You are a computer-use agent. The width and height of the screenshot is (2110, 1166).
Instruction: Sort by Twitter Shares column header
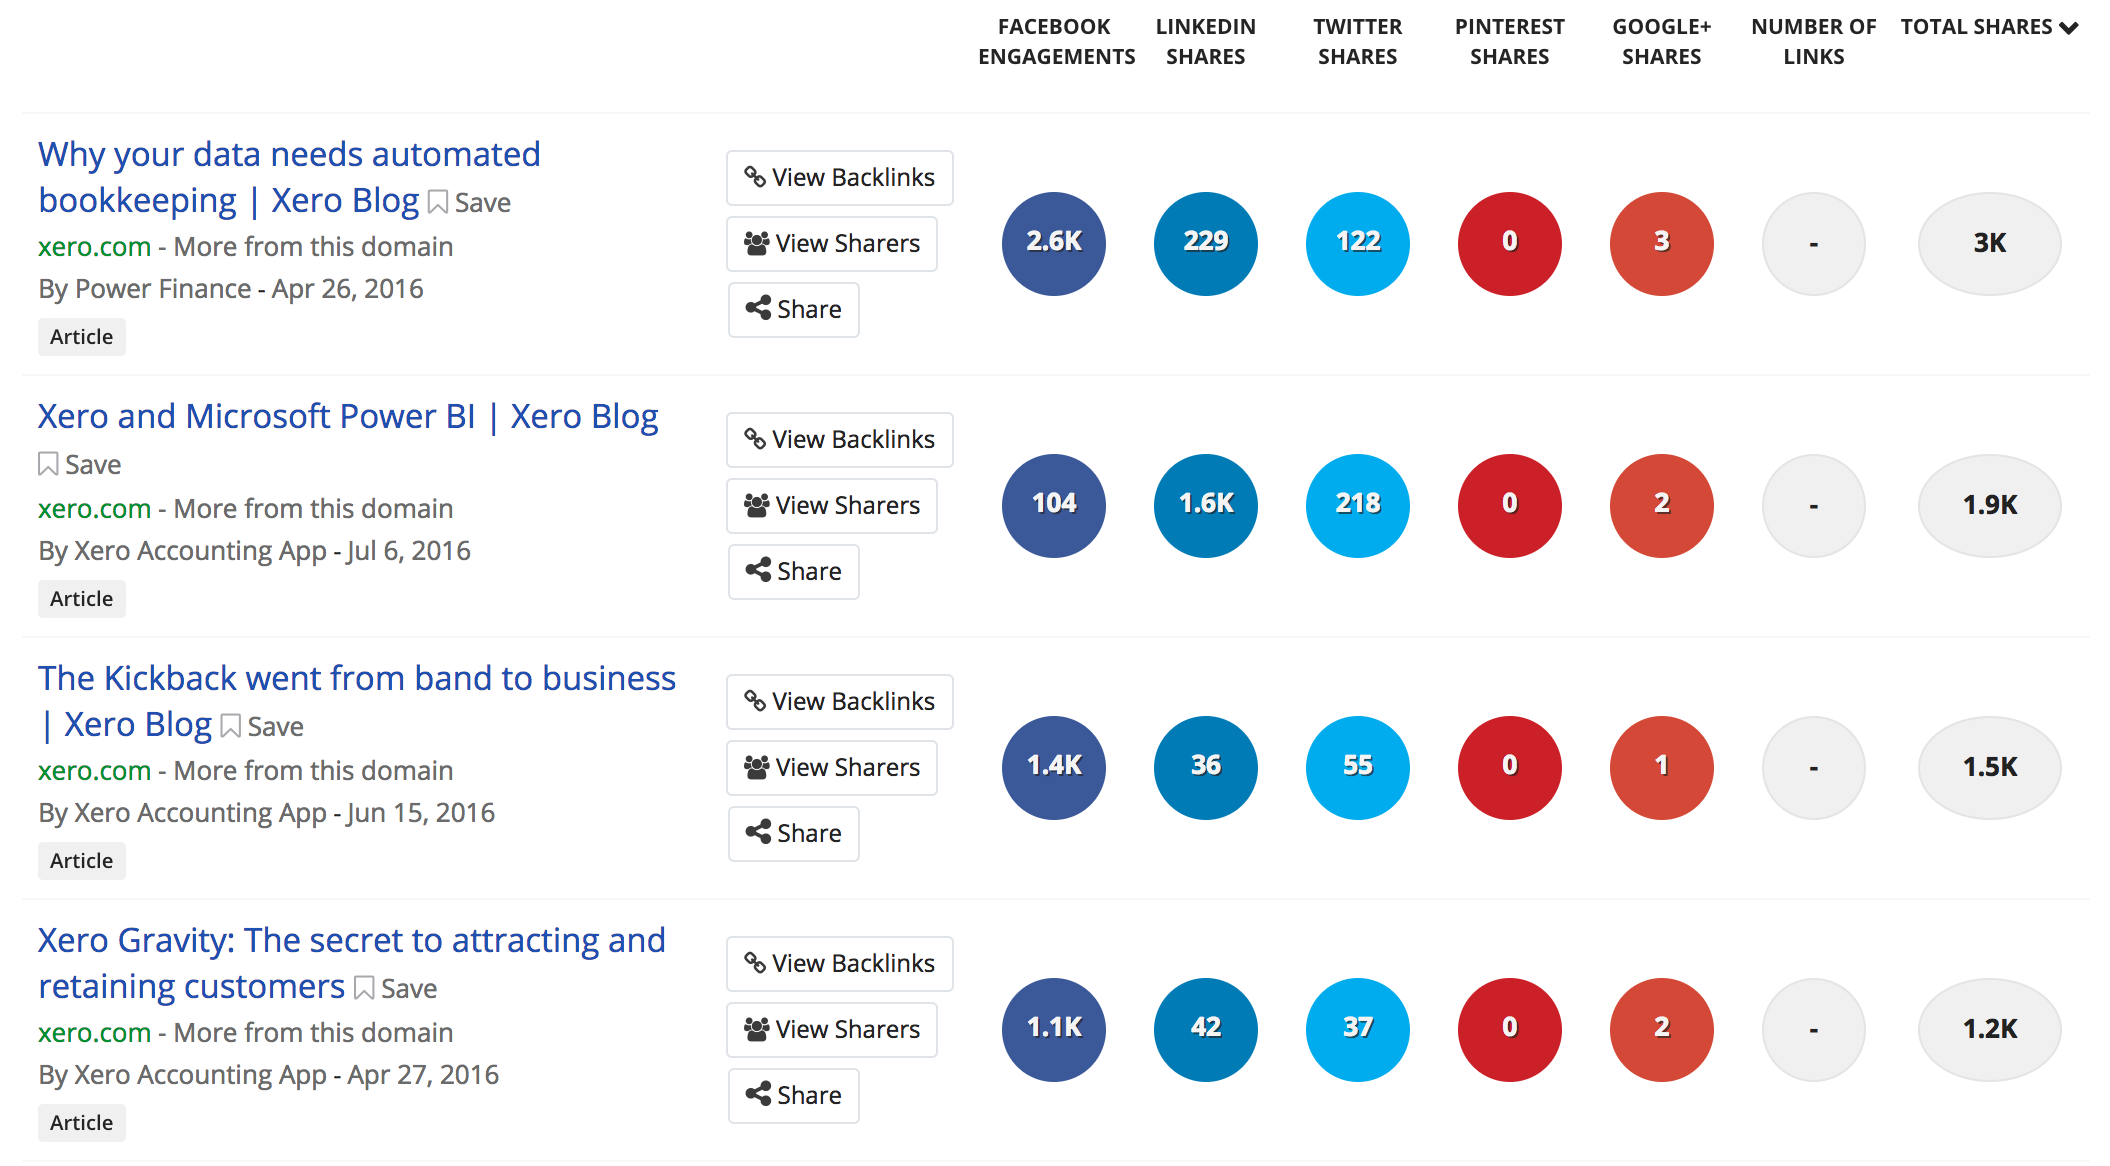1358,42
